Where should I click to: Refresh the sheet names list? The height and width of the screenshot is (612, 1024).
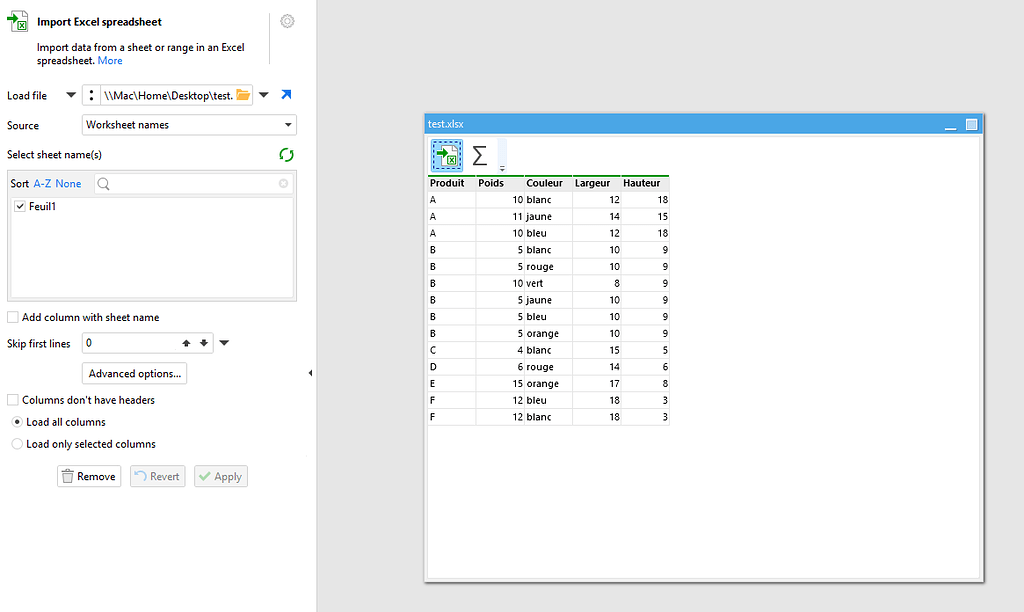[x=286, y=155]
